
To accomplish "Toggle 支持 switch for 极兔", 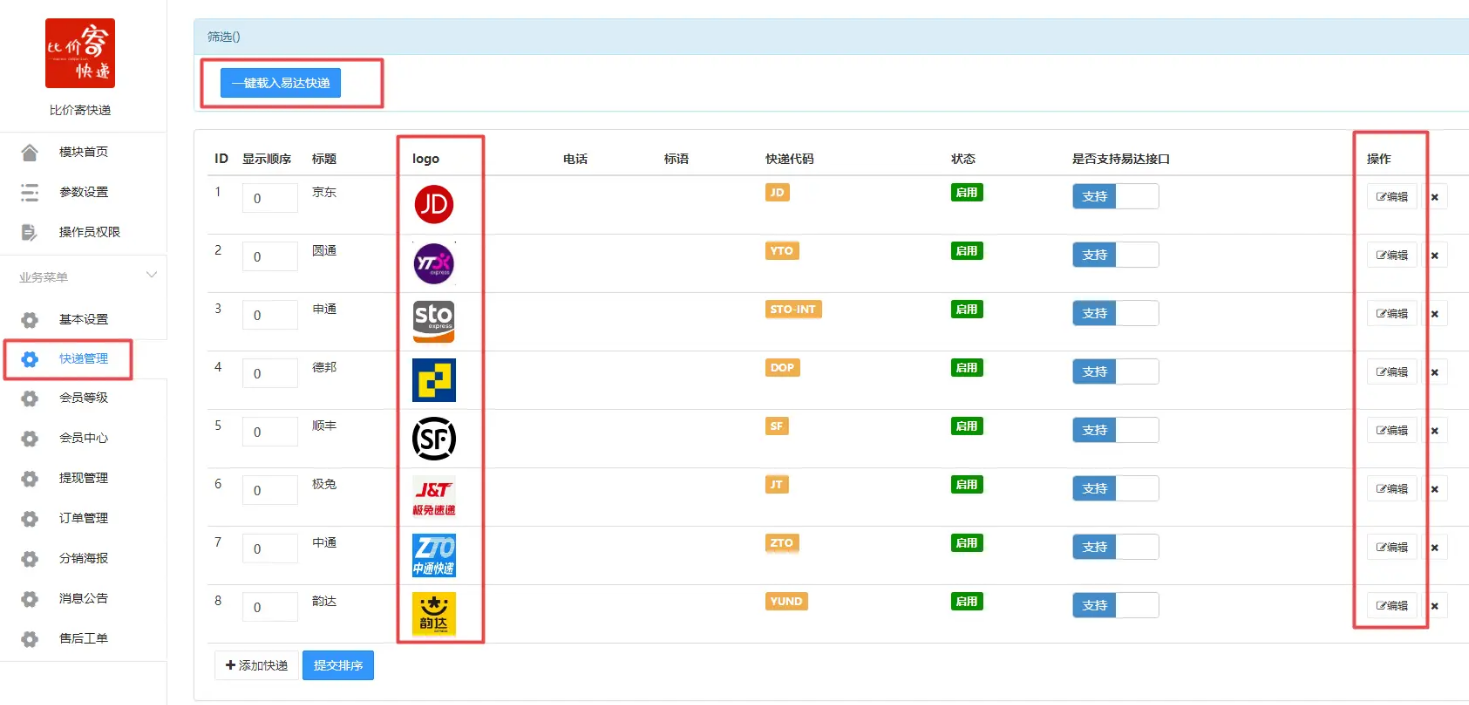I will tap(1115, 488).
